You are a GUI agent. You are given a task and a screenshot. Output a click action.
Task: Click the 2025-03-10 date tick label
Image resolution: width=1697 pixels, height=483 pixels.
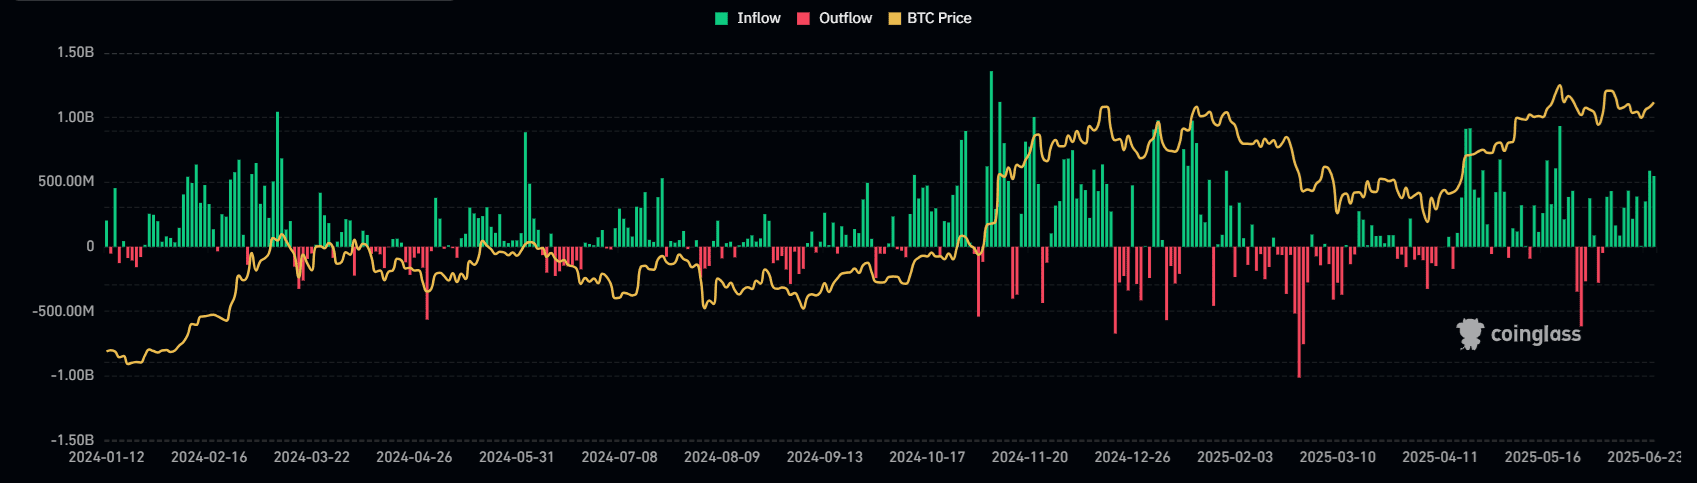(x=1337, y=457)
